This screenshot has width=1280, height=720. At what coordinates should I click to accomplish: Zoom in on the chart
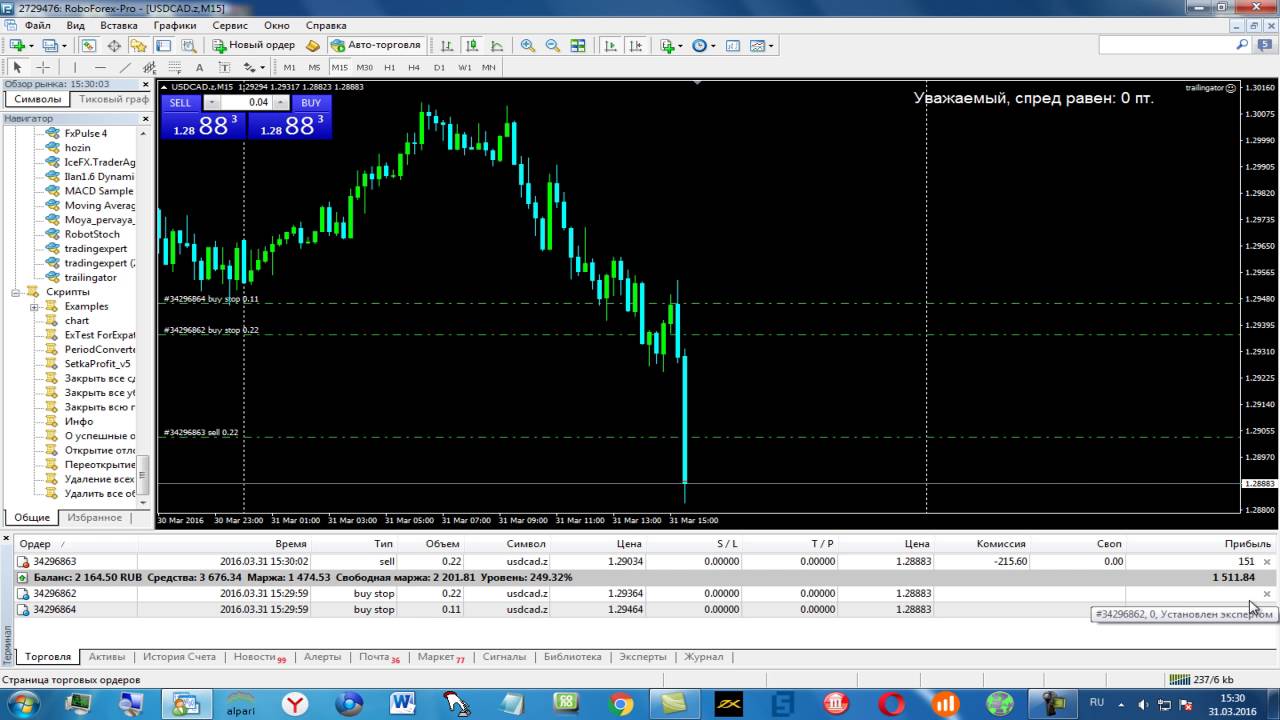pyautogui.click(x=528, y=46)
